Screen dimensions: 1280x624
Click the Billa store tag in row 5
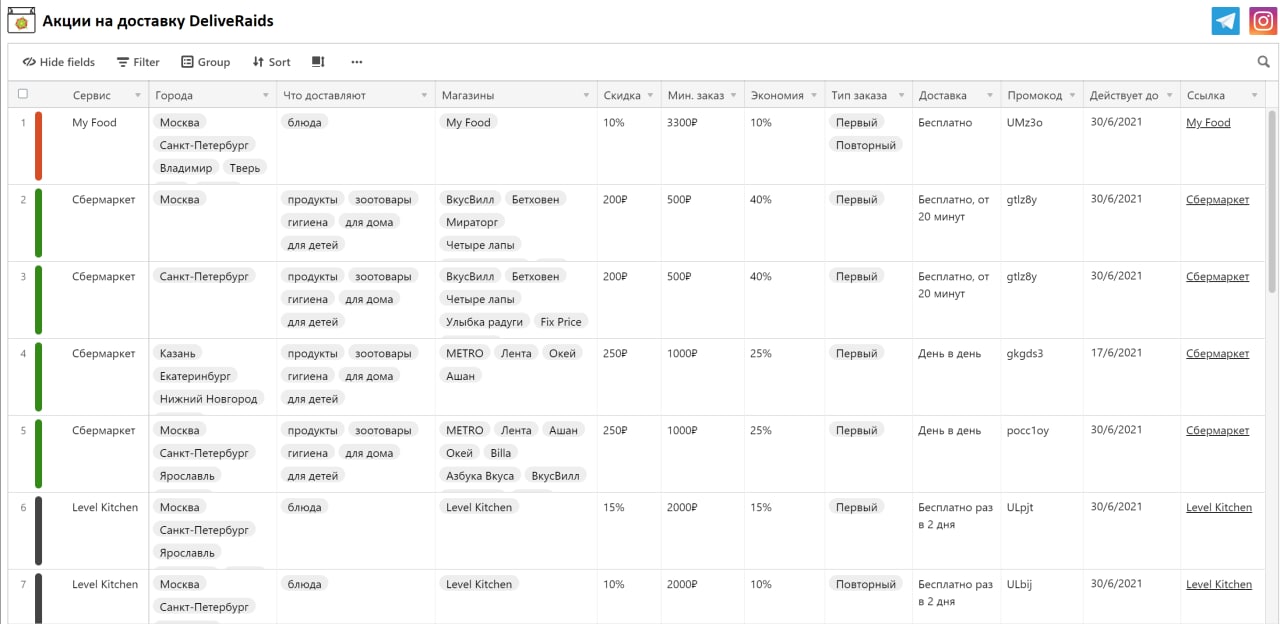pyautogui.click(x=501, y=453)
